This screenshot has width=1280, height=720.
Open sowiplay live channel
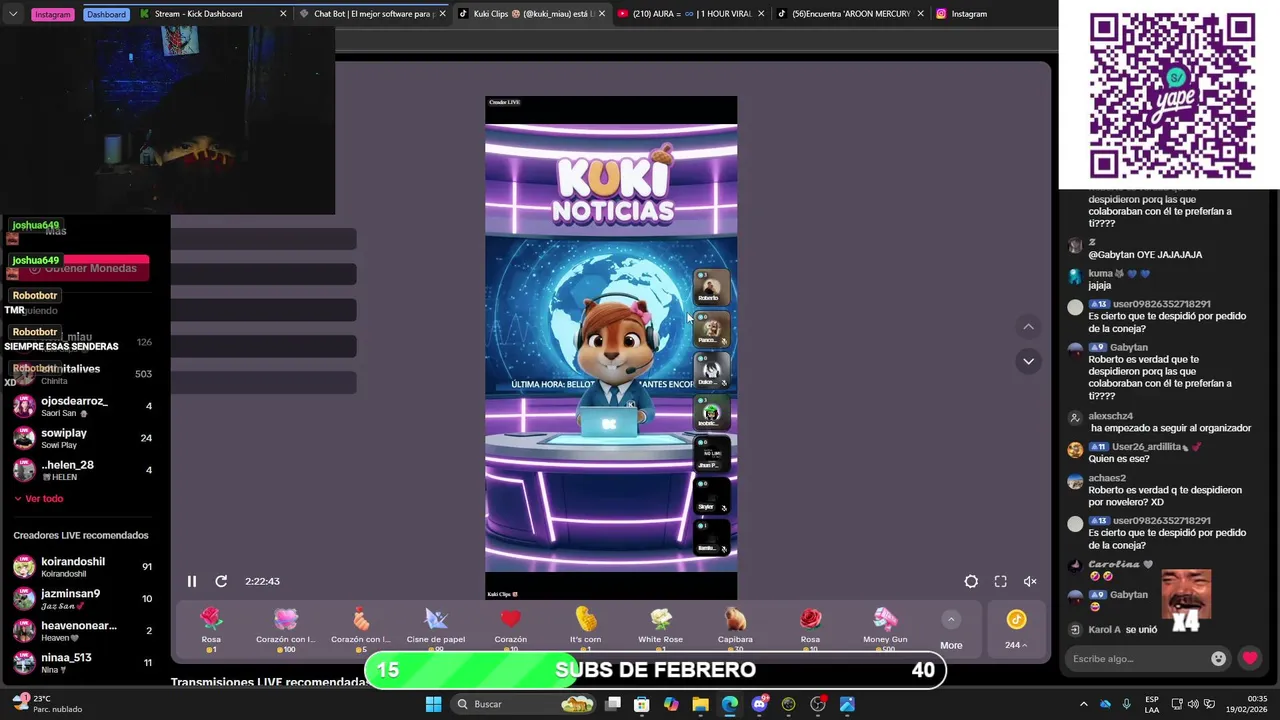pyautogui.click(x=82, y=438)
